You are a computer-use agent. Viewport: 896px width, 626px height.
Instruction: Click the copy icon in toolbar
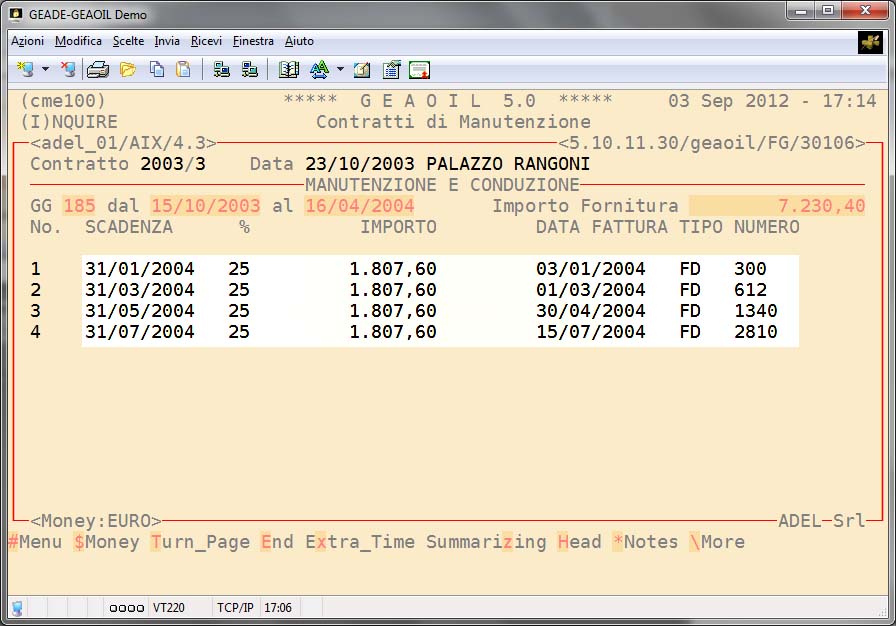click(157, 70)
